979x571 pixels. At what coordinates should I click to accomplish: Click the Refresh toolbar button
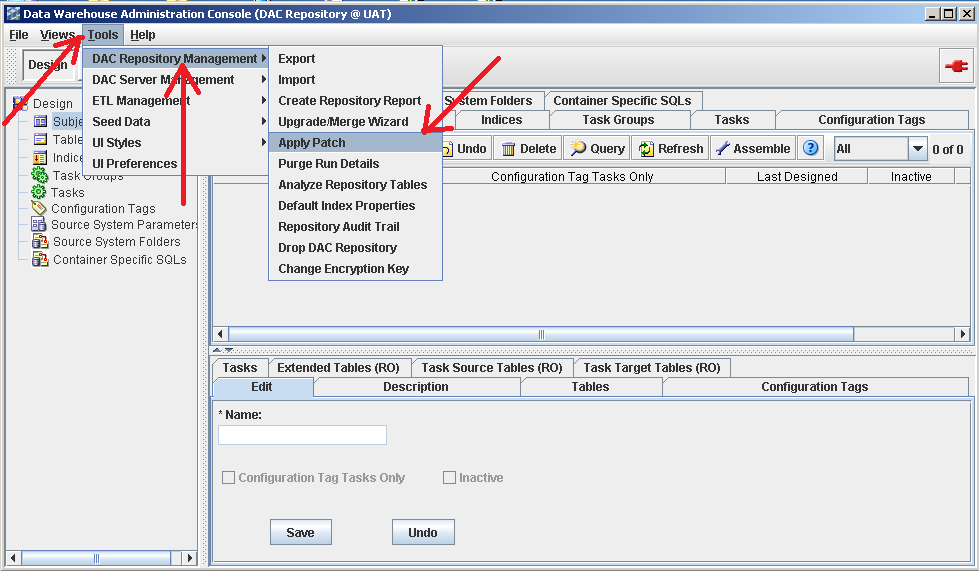[671, 149]
